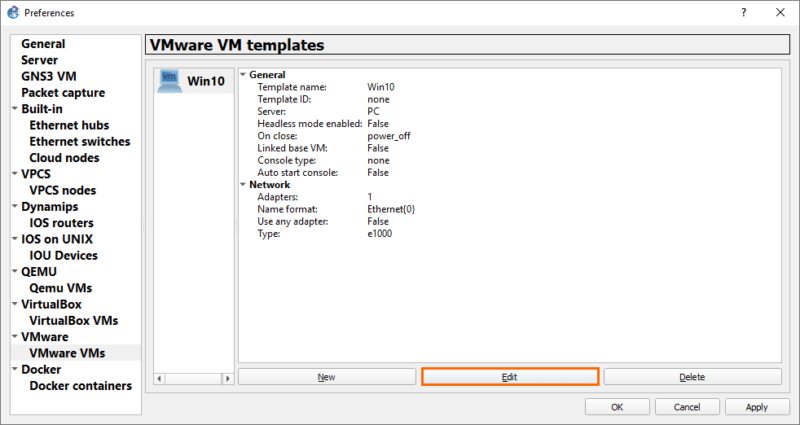Collapse the VirtualBox tree section
This screenshot has width=800, height=425.
point(15,304)
